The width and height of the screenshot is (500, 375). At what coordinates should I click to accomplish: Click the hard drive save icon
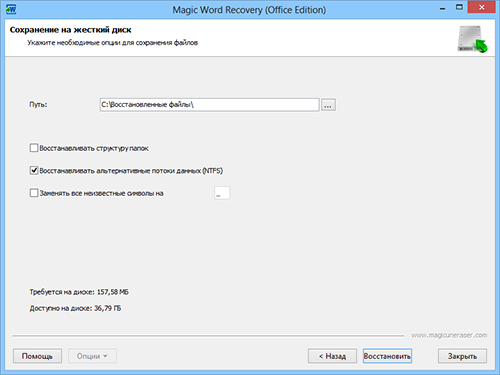pyautogui.click(x=472, y=39)
